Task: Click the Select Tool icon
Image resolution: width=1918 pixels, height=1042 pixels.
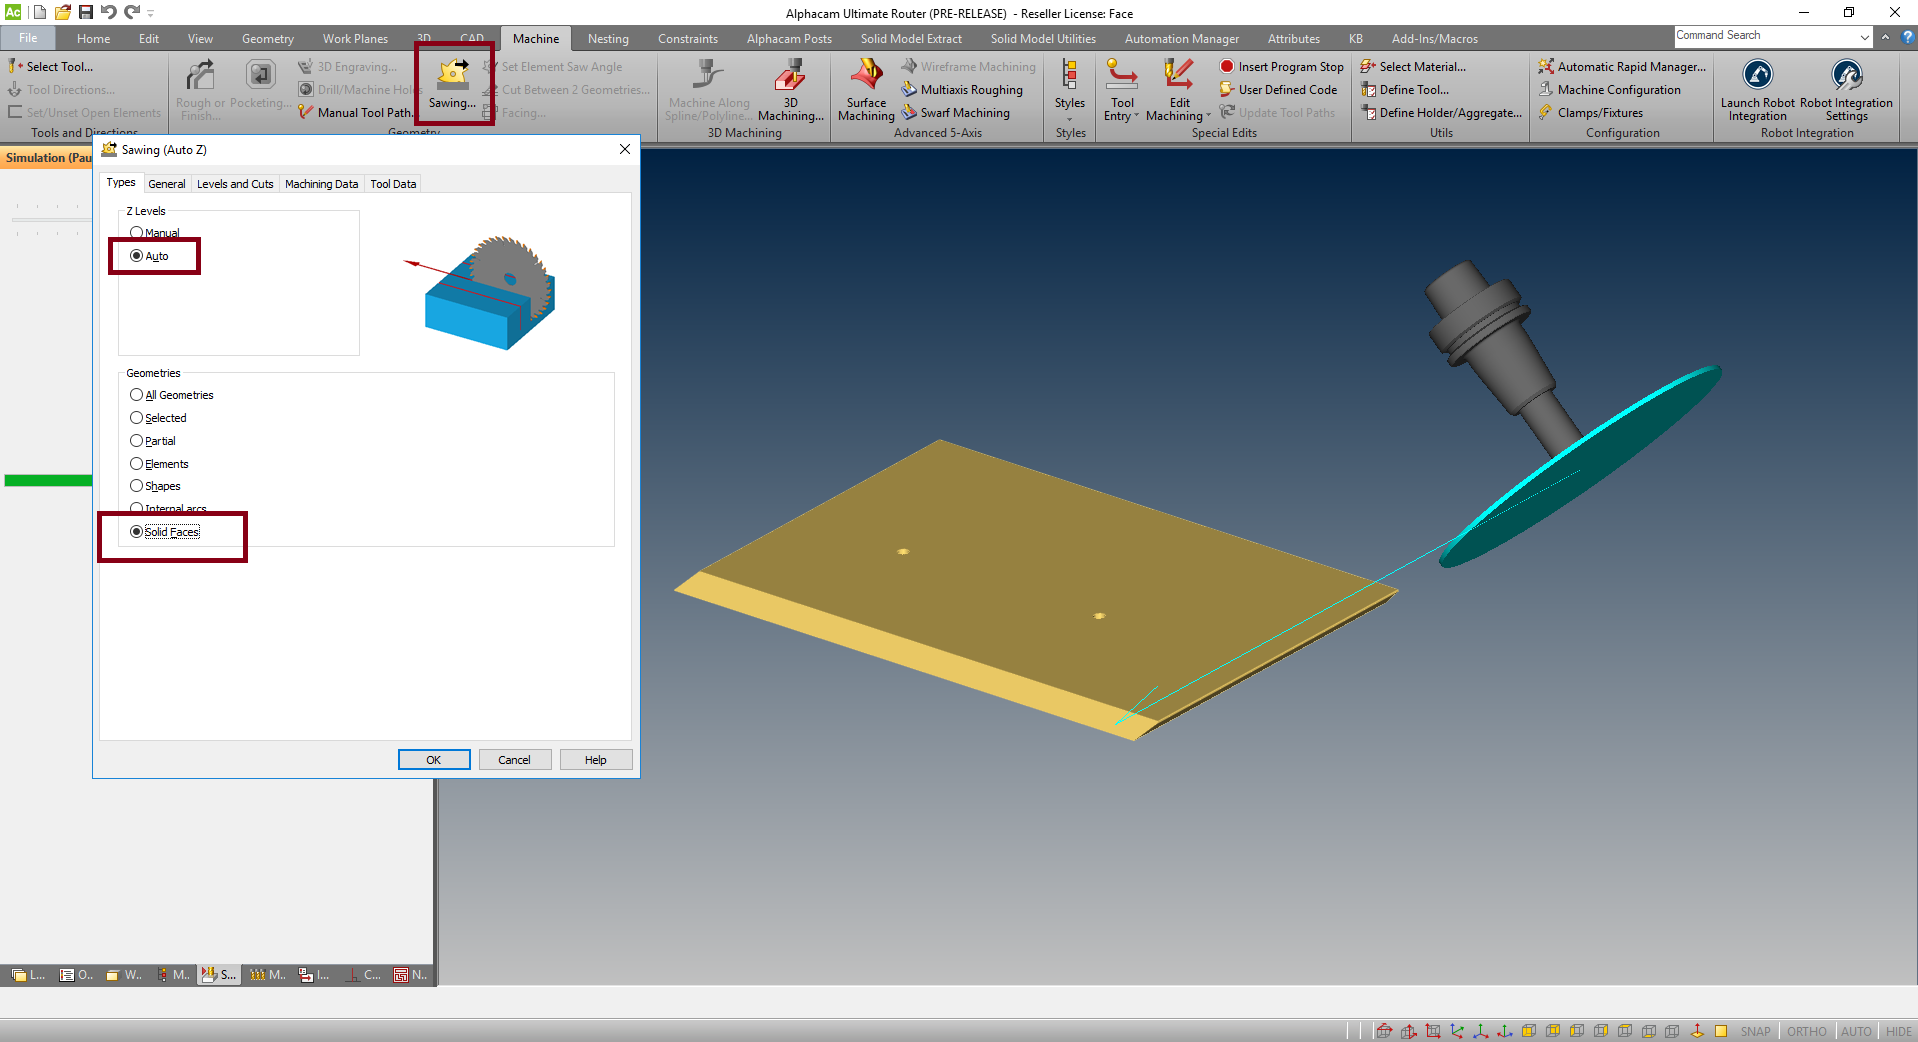Action: (15, 66)
